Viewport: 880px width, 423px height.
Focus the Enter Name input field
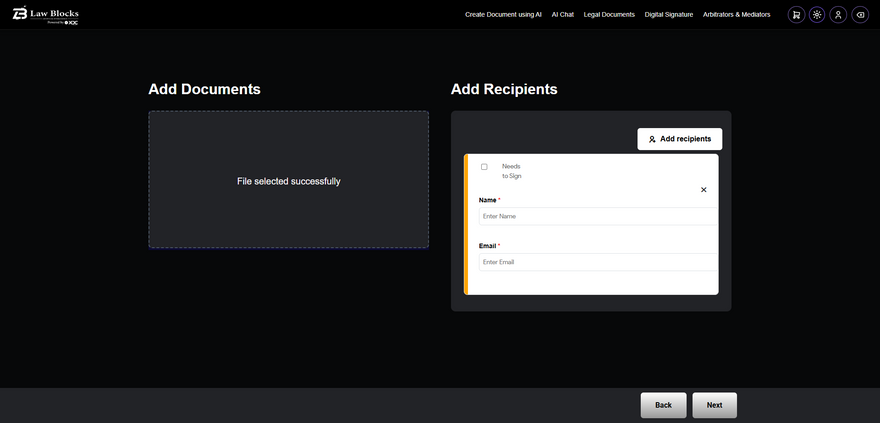point(597,216)
